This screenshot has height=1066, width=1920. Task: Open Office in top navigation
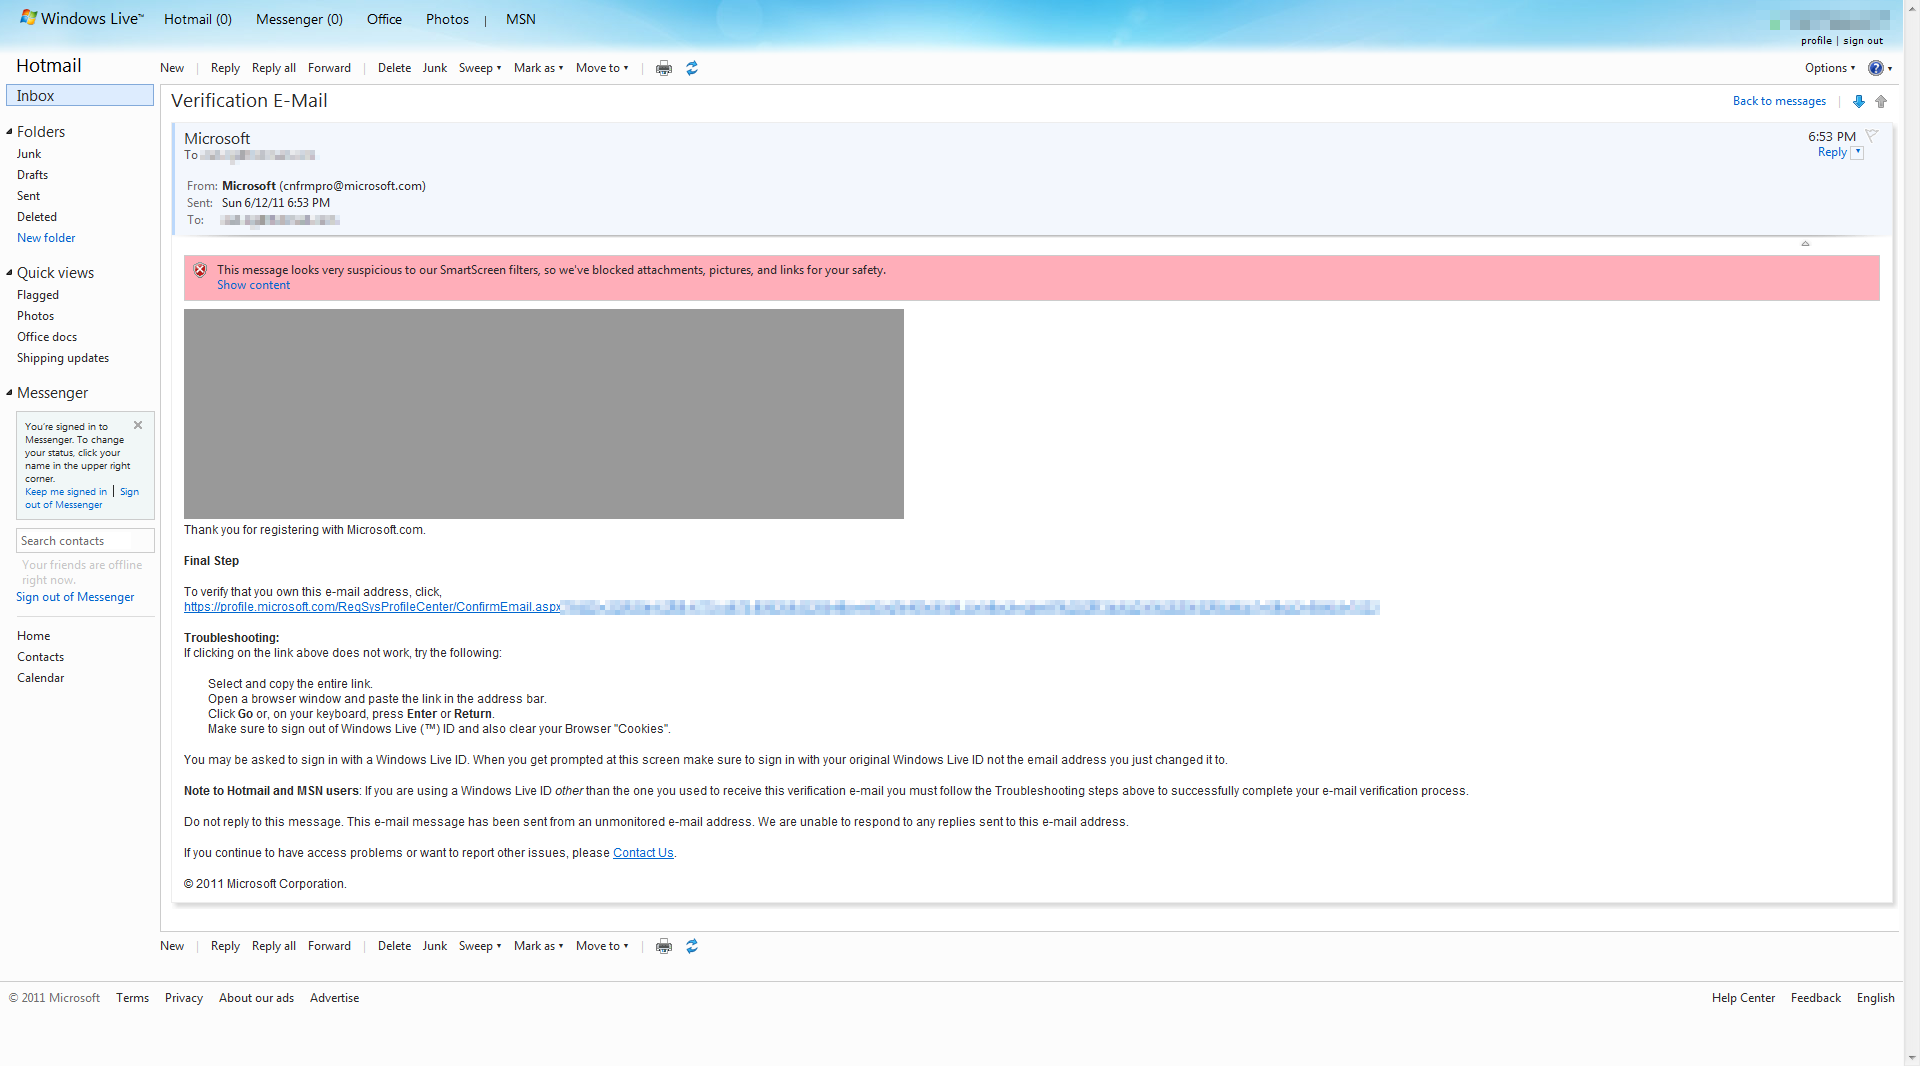(x=384, y=19)
